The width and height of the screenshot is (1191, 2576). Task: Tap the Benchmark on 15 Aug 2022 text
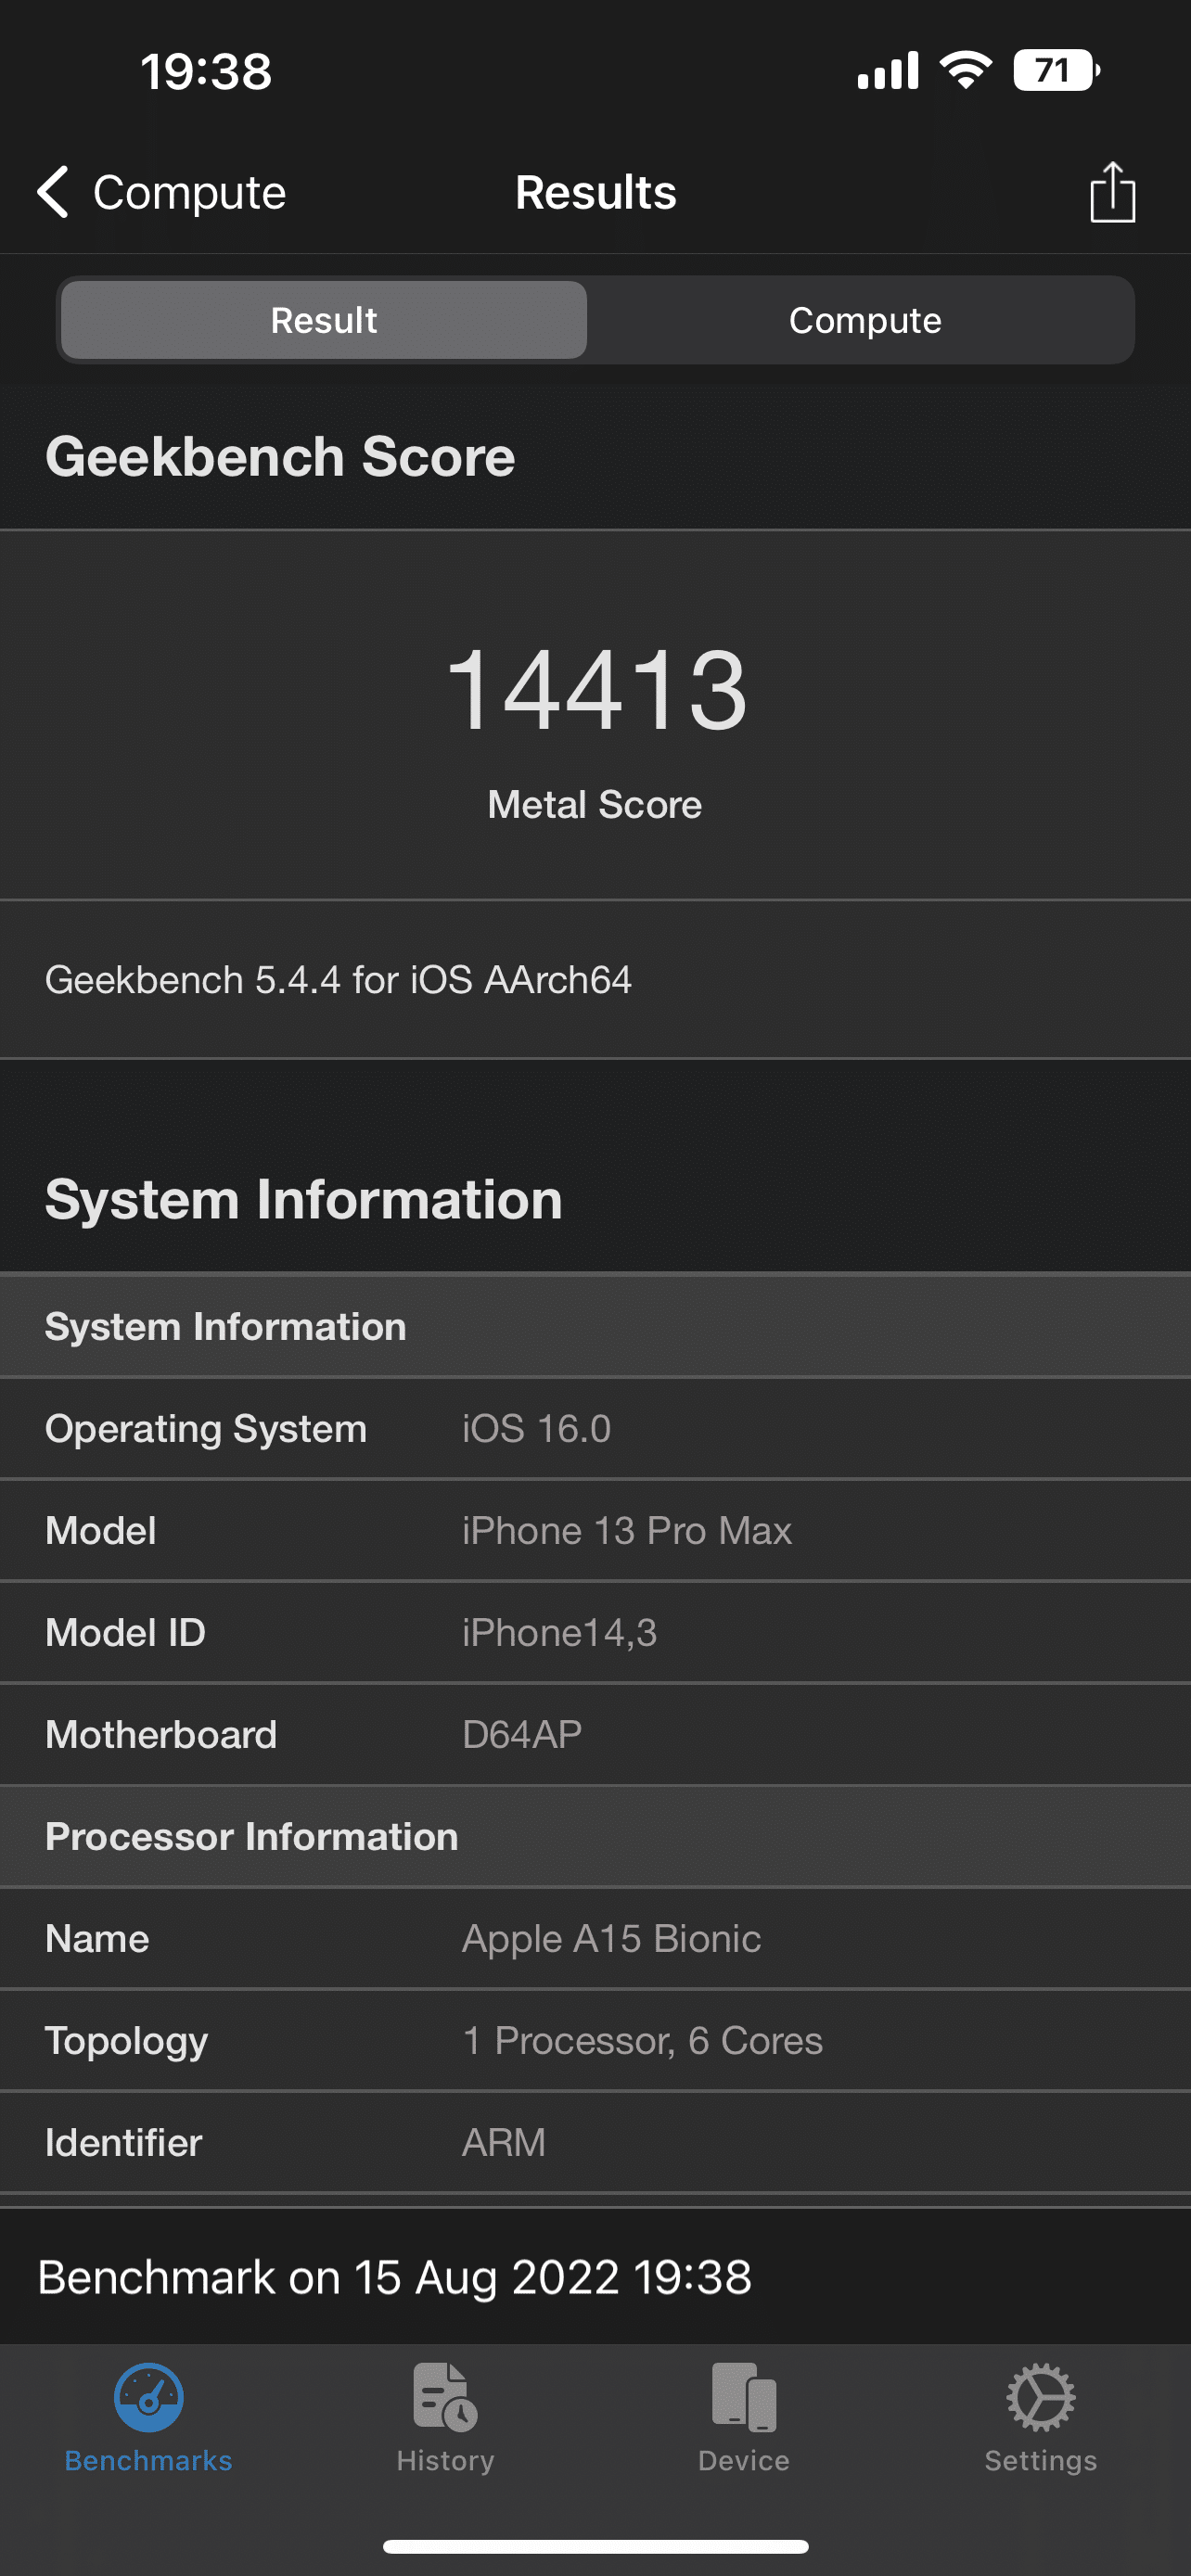click(x=394, y=2277)
